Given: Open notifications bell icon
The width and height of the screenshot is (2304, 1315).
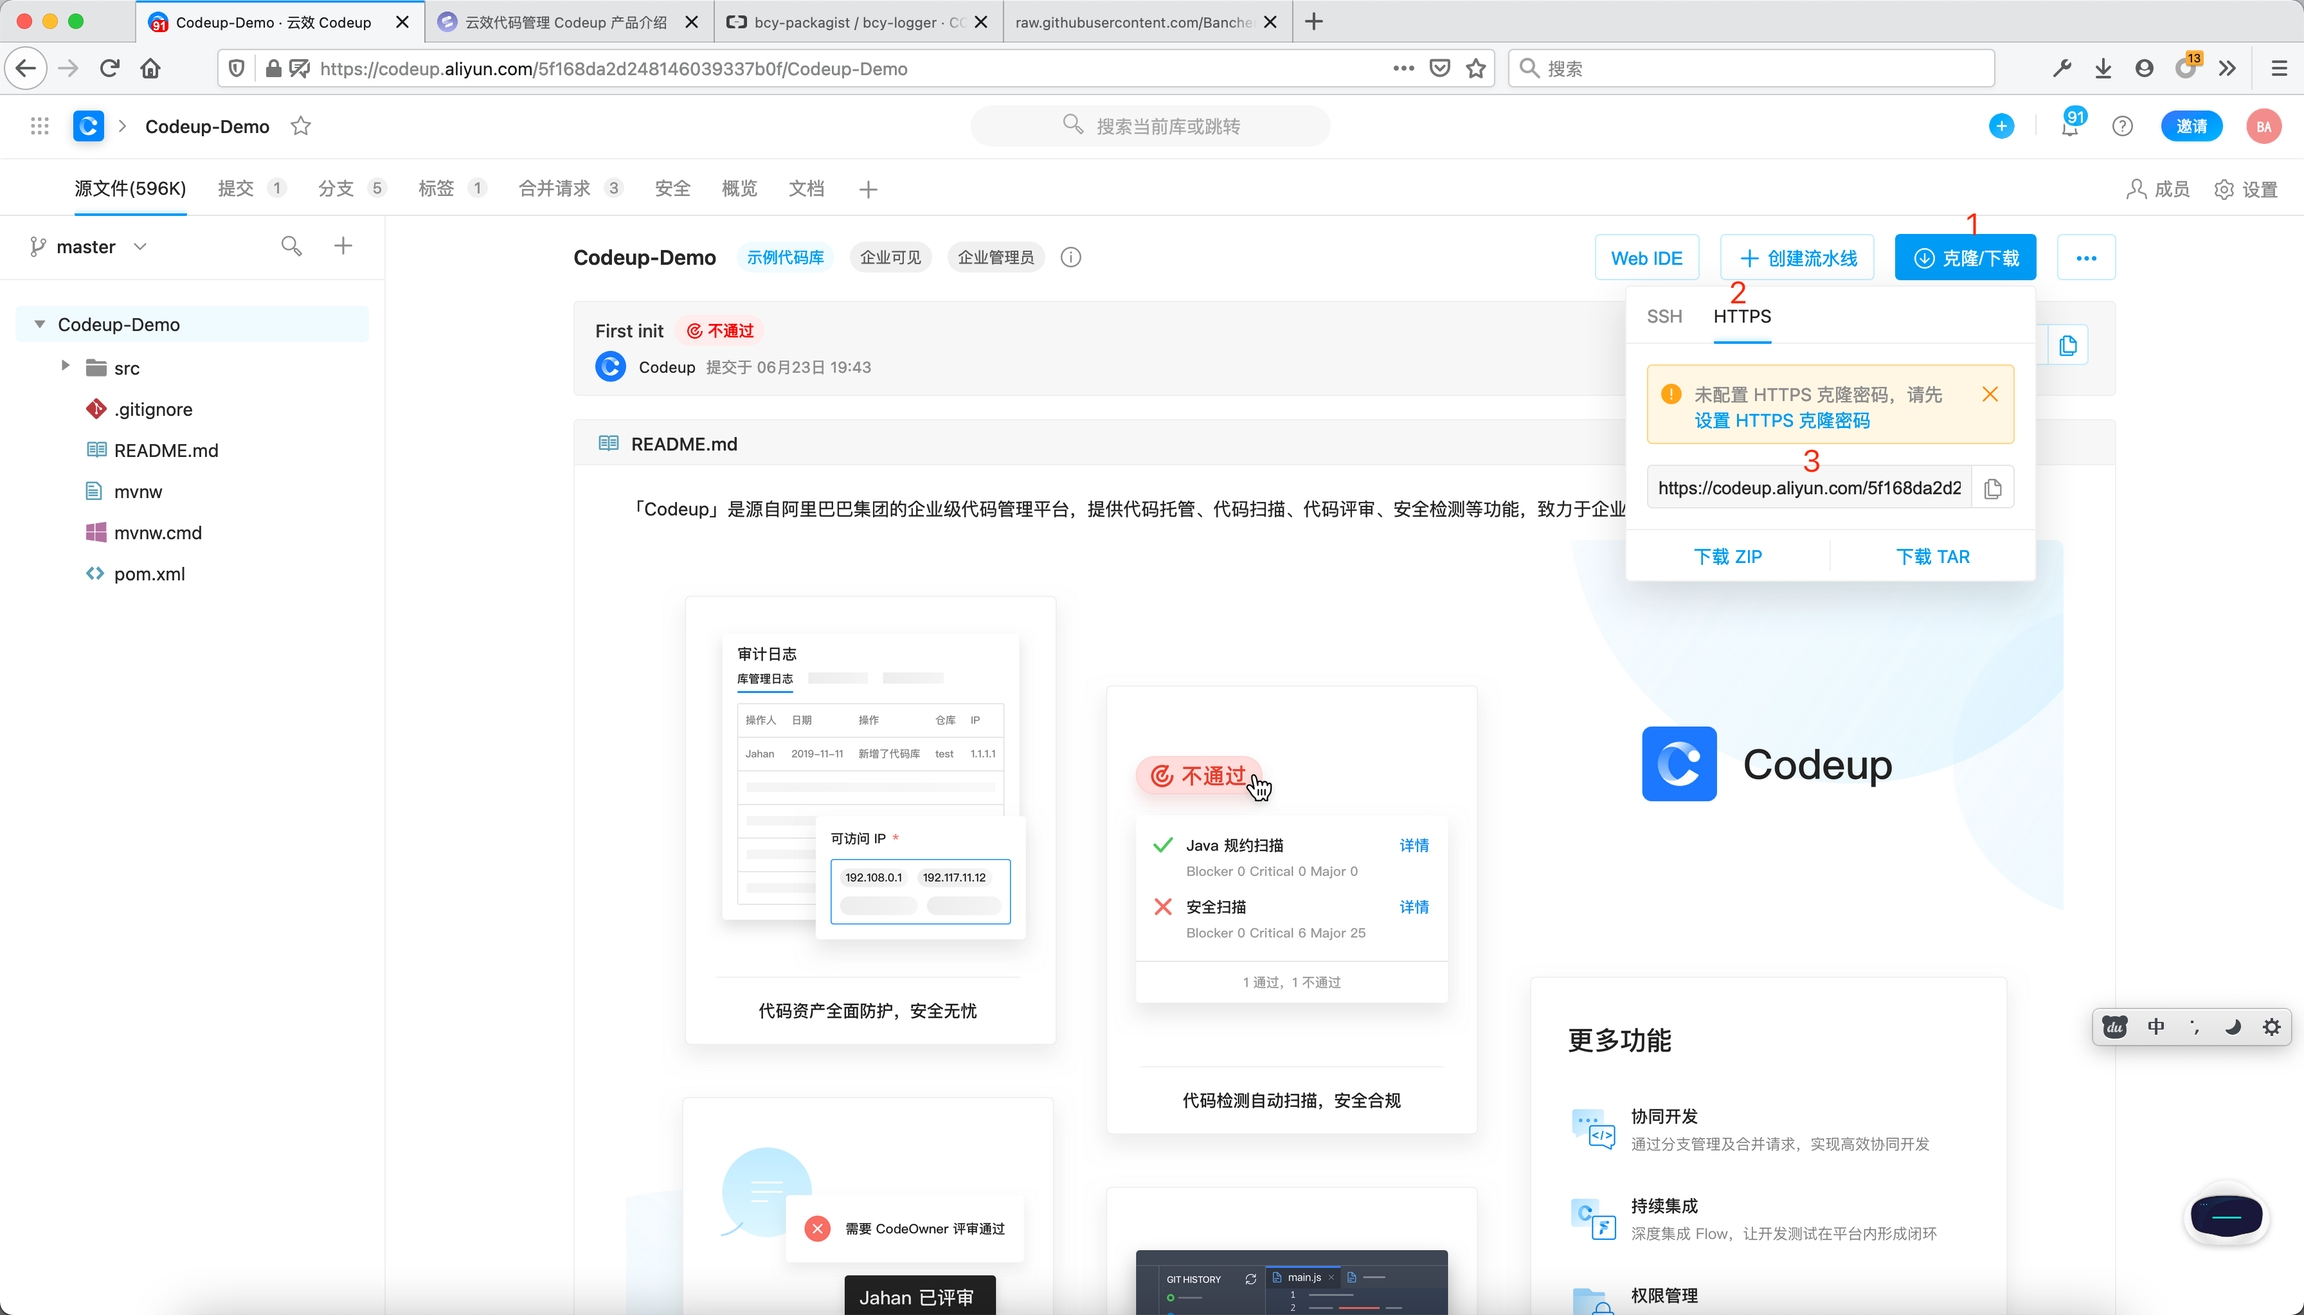Looking at the screenshot, I should click(x=2069, y=126).
